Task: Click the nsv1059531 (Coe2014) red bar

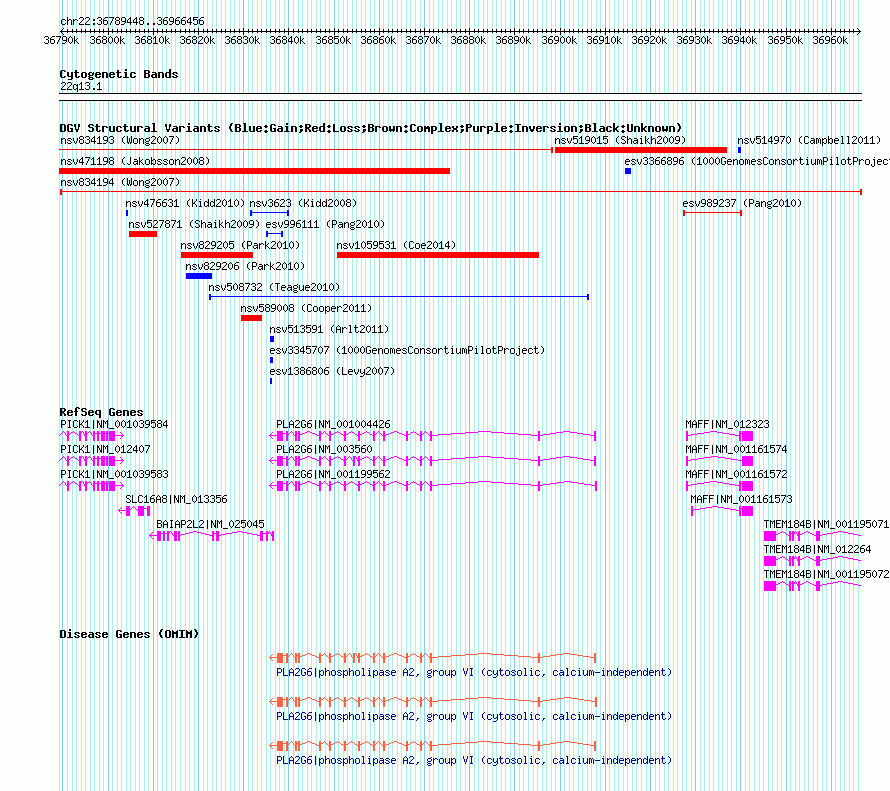Action: 438,255
